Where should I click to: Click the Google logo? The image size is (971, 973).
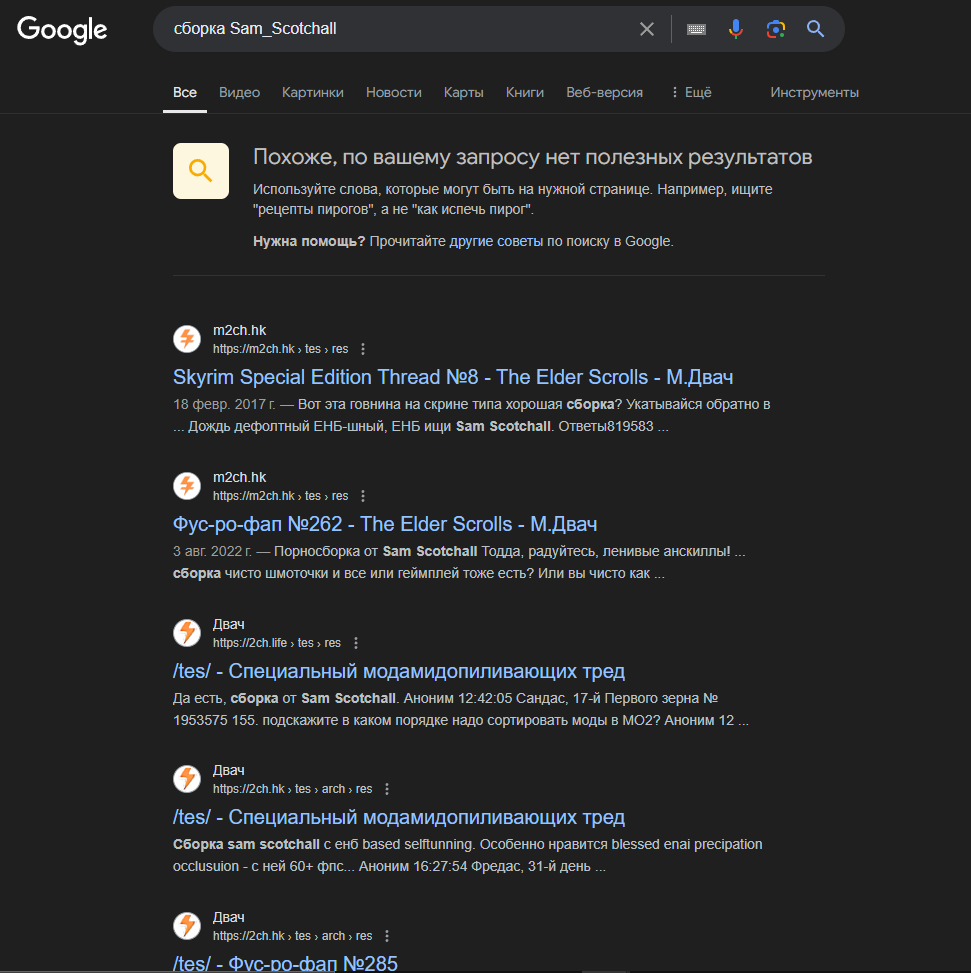[x=62, y=29]
